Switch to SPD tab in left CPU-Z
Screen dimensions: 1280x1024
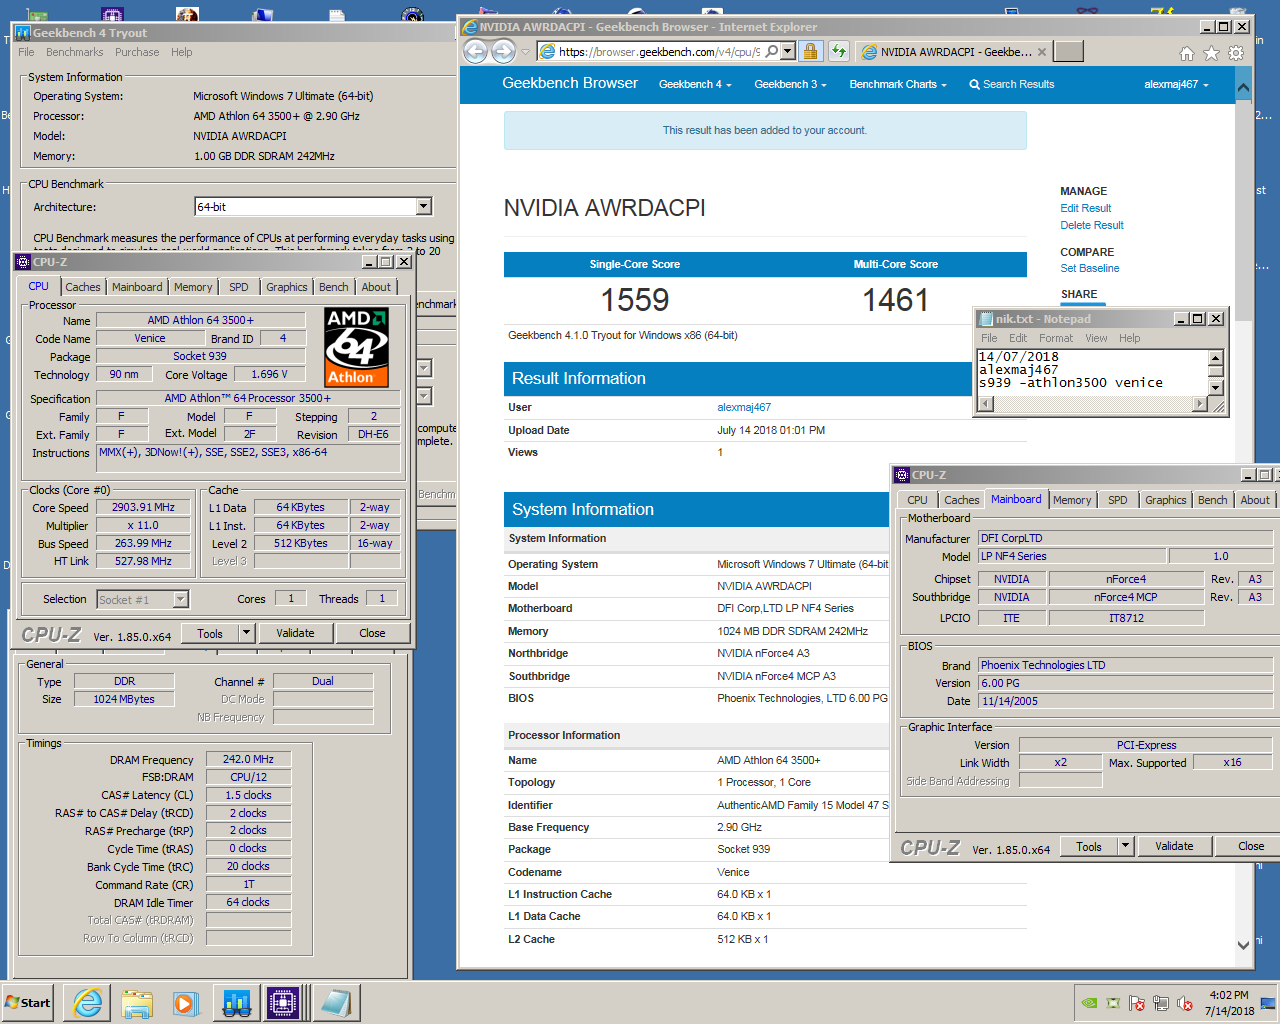click(239, 287)
